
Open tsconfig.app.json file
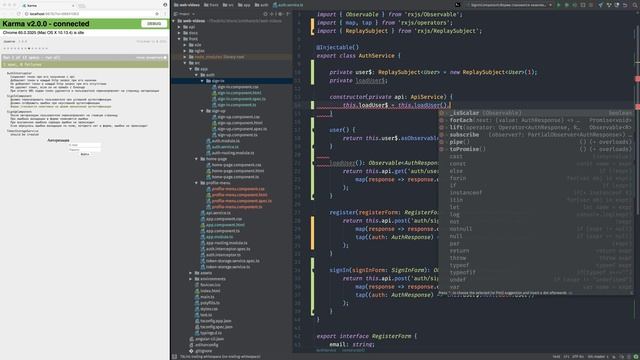tap(216, 321)
